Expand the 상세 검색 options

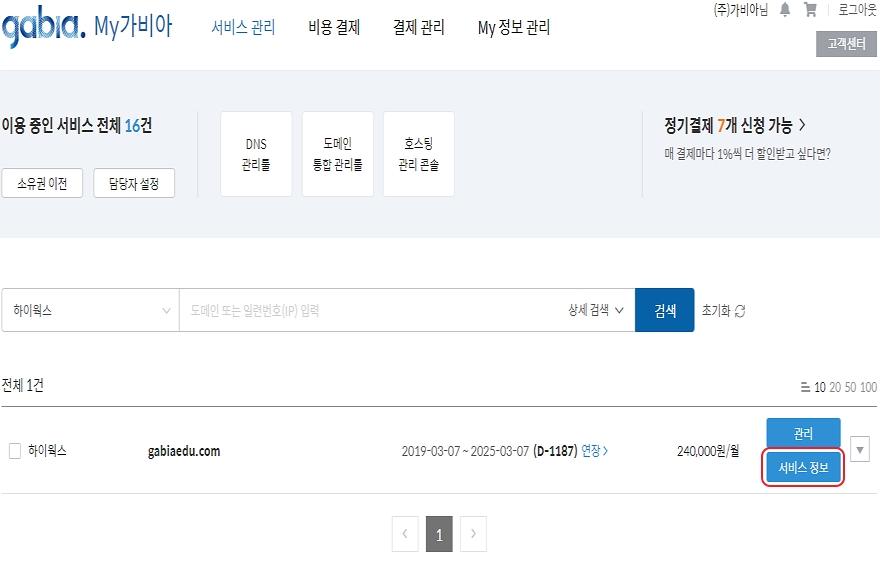coord(596,311)
